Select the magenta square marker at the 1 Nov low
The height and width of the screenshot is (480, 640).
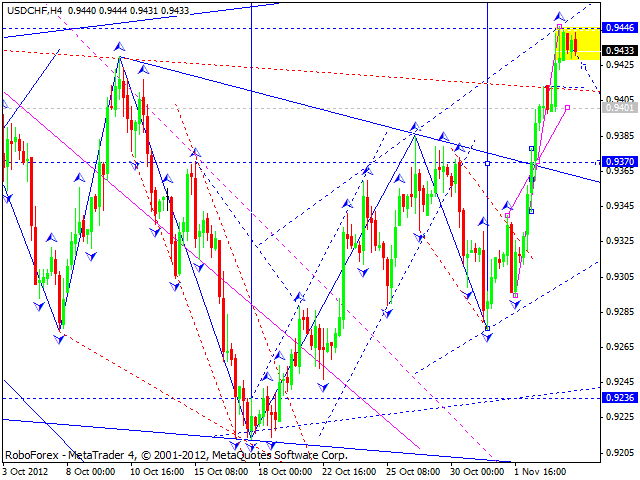(515, 295)
